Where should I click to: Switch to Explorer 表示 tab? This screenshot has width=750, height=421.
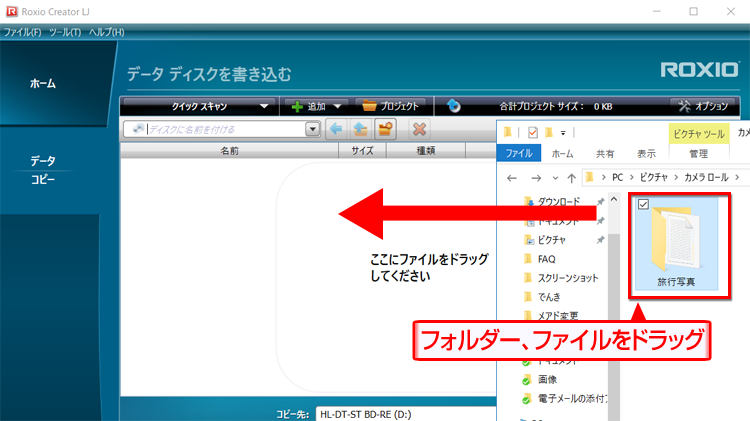point(646,154)
